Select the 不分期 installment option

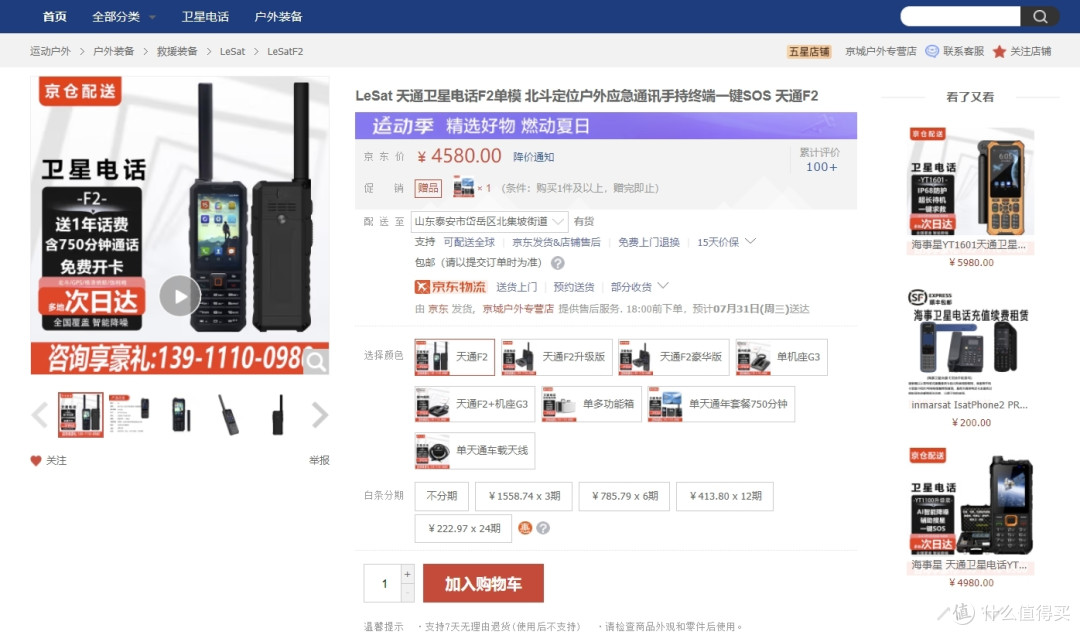click(x=441, y=496)
